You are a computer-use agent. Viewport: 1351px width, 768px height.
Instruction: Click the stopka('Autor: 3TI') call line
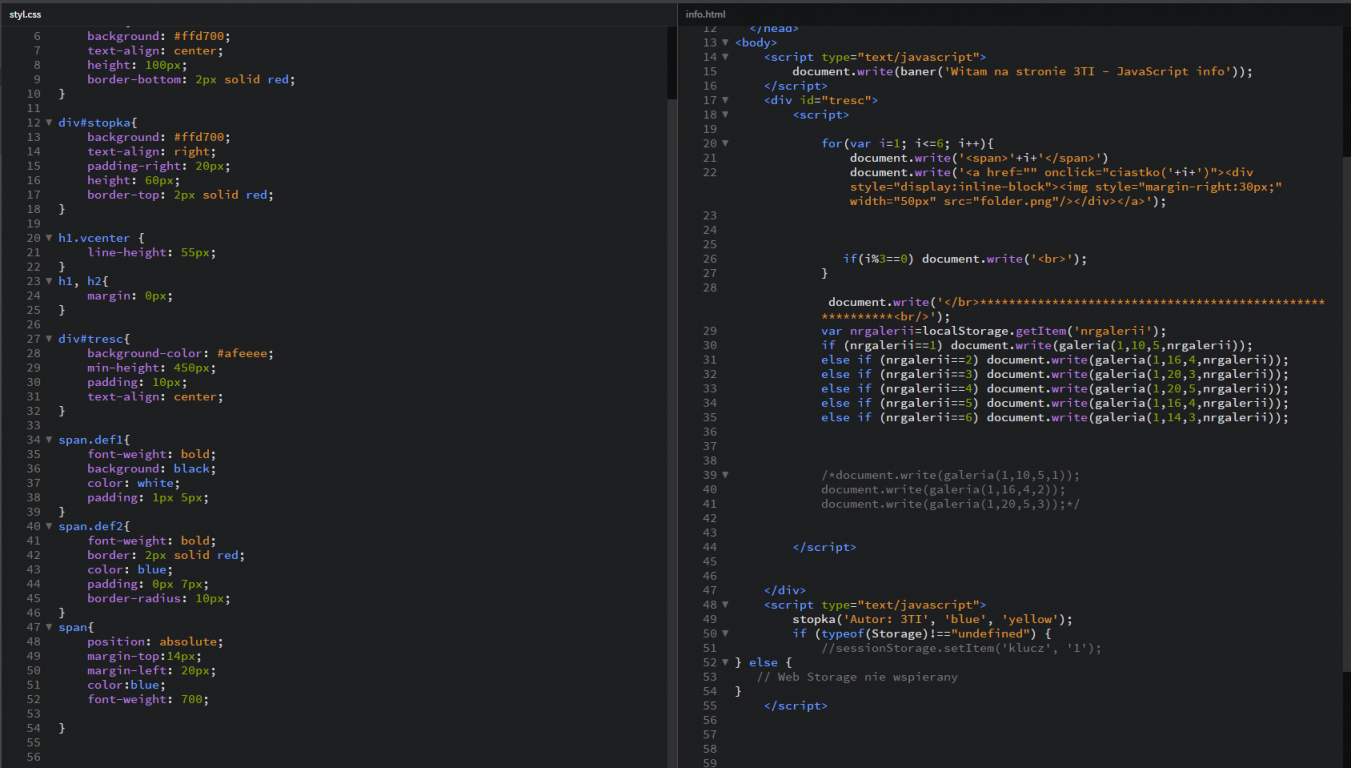tap(932, 620)
